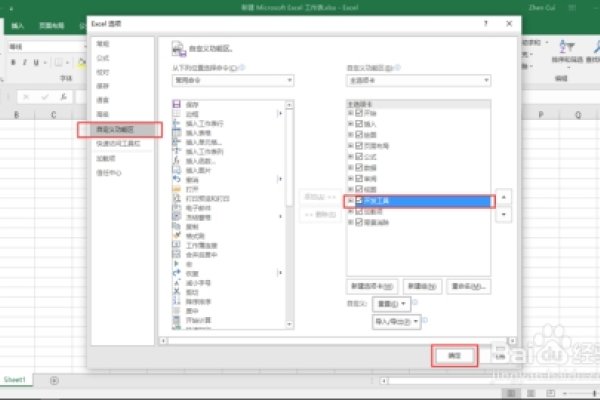The height and width of the screenshot is (400, 600).
Task: Uncheck the 插入 main tab checkbox
Action: tap(359, 124)
